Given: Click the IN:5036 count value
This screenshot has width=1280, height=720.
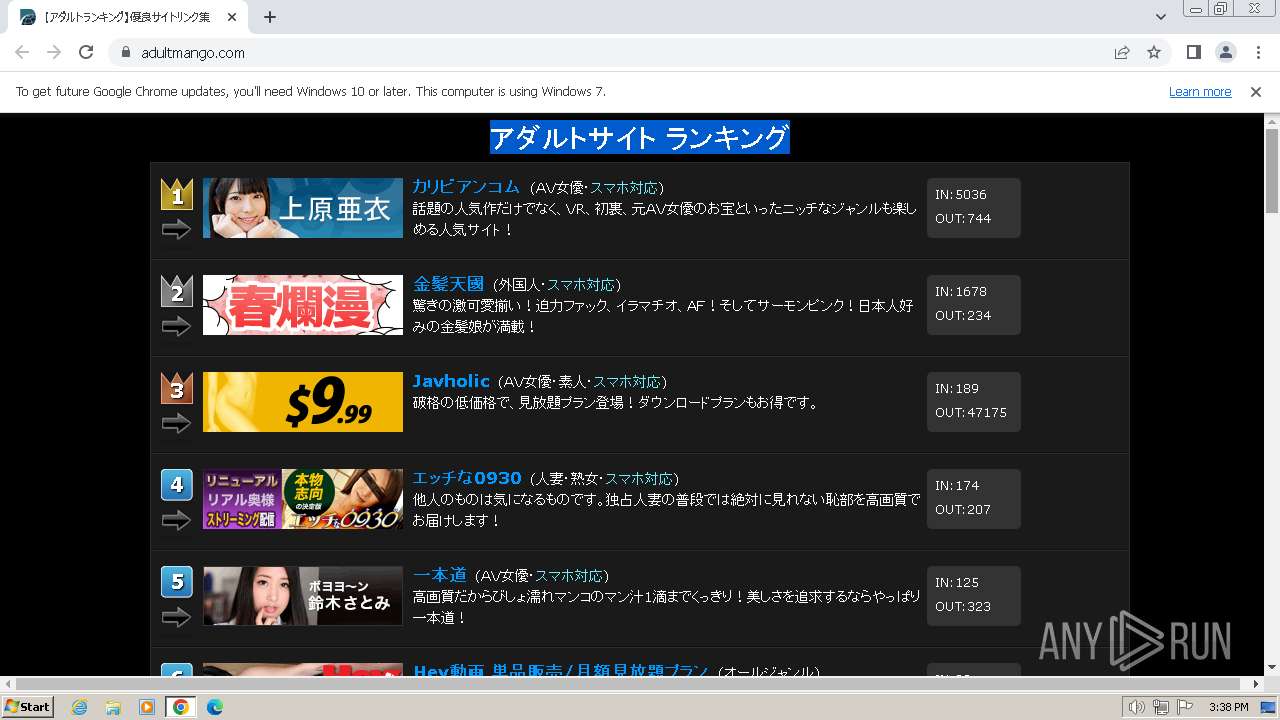Looking at the screenshot, I should tap(961, 194).
